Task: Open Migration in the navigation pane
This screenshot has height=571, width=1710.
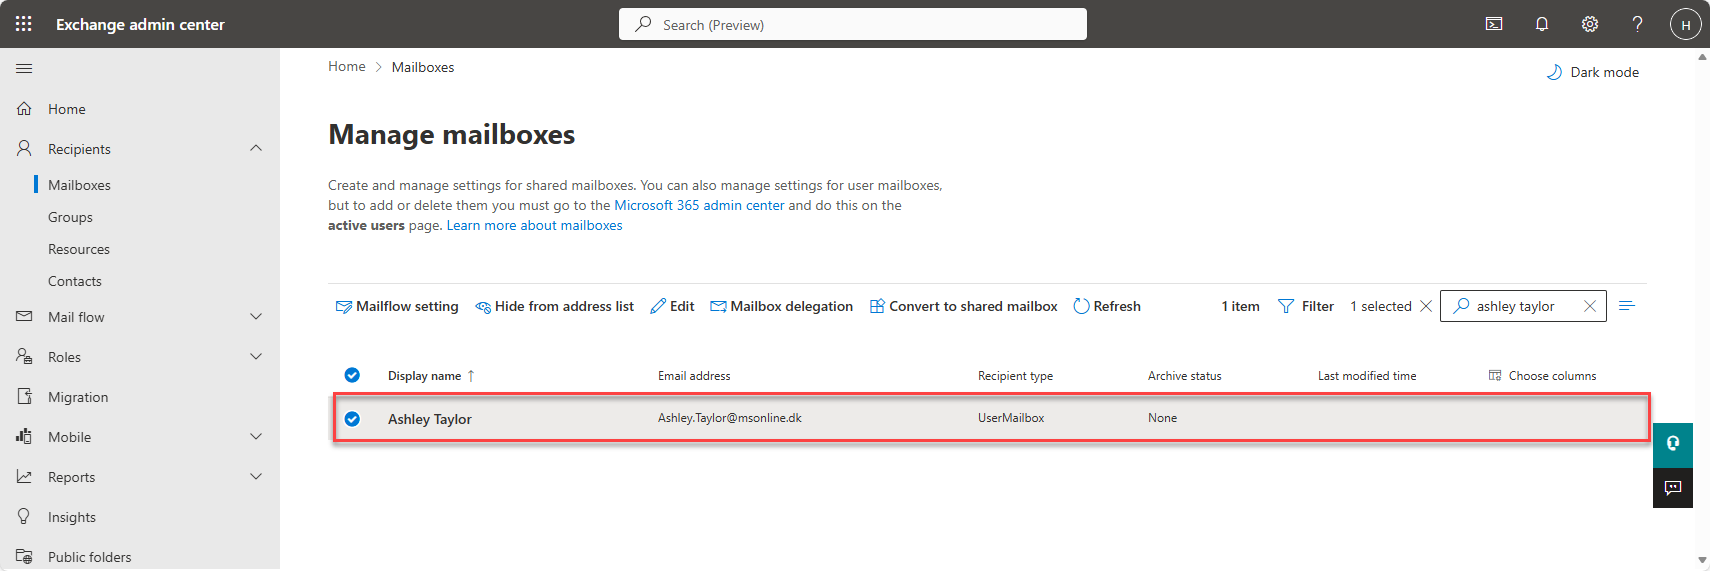Action: tap(78, 397)
